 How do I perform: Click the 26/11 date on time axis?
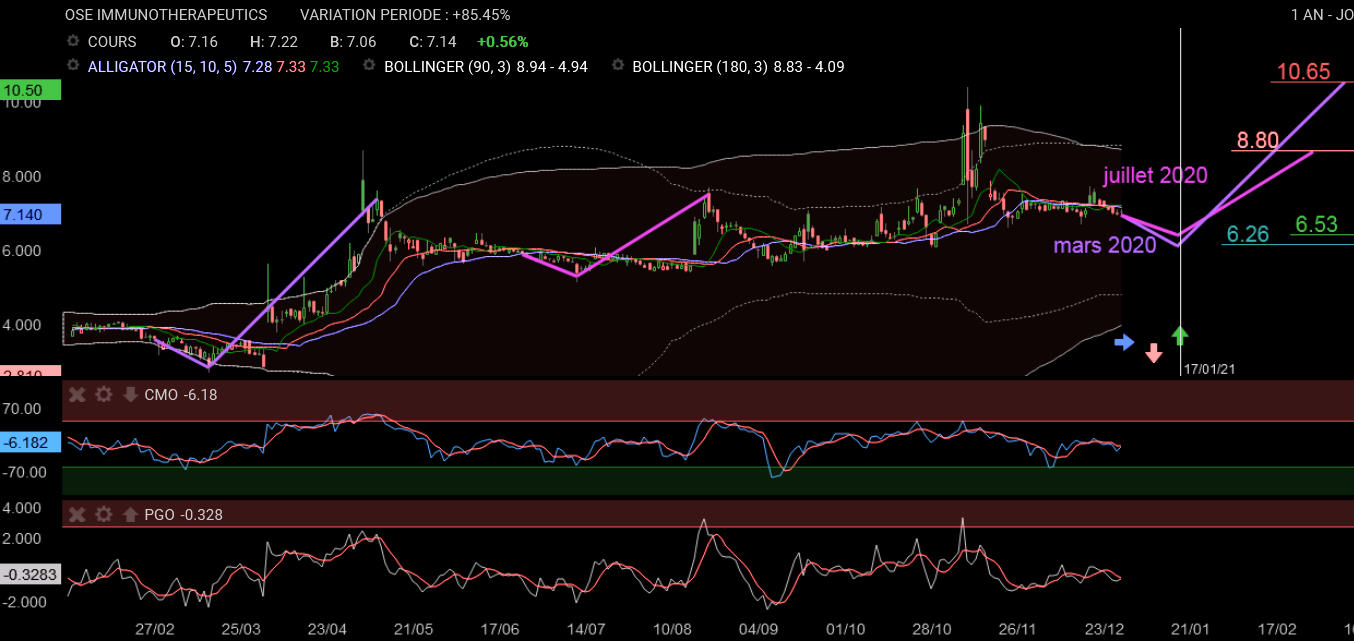(x=1018, y=628)
